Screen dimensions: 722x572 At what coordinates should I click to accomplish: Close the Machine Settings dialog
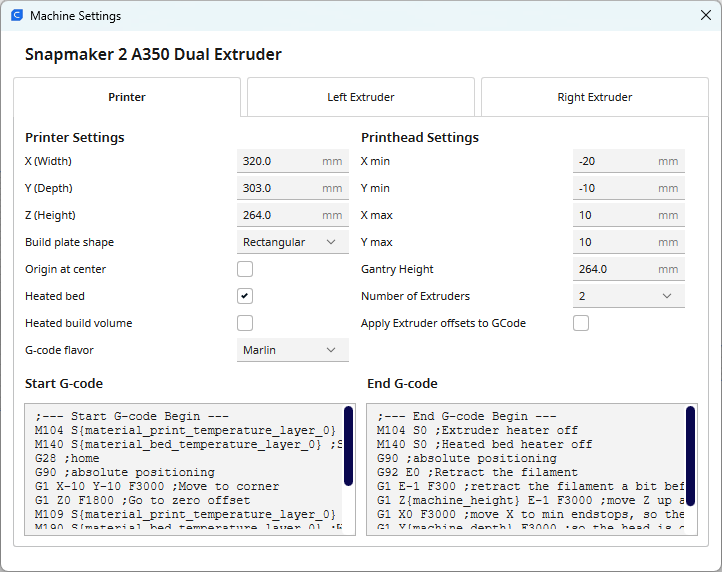click(705, 16)
